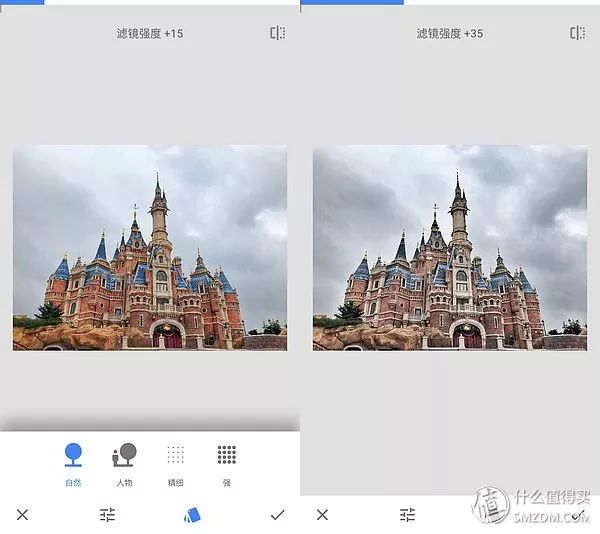600x534 pixels.
Task: Cancel the edit in the right screen
Action: [323, 515]
